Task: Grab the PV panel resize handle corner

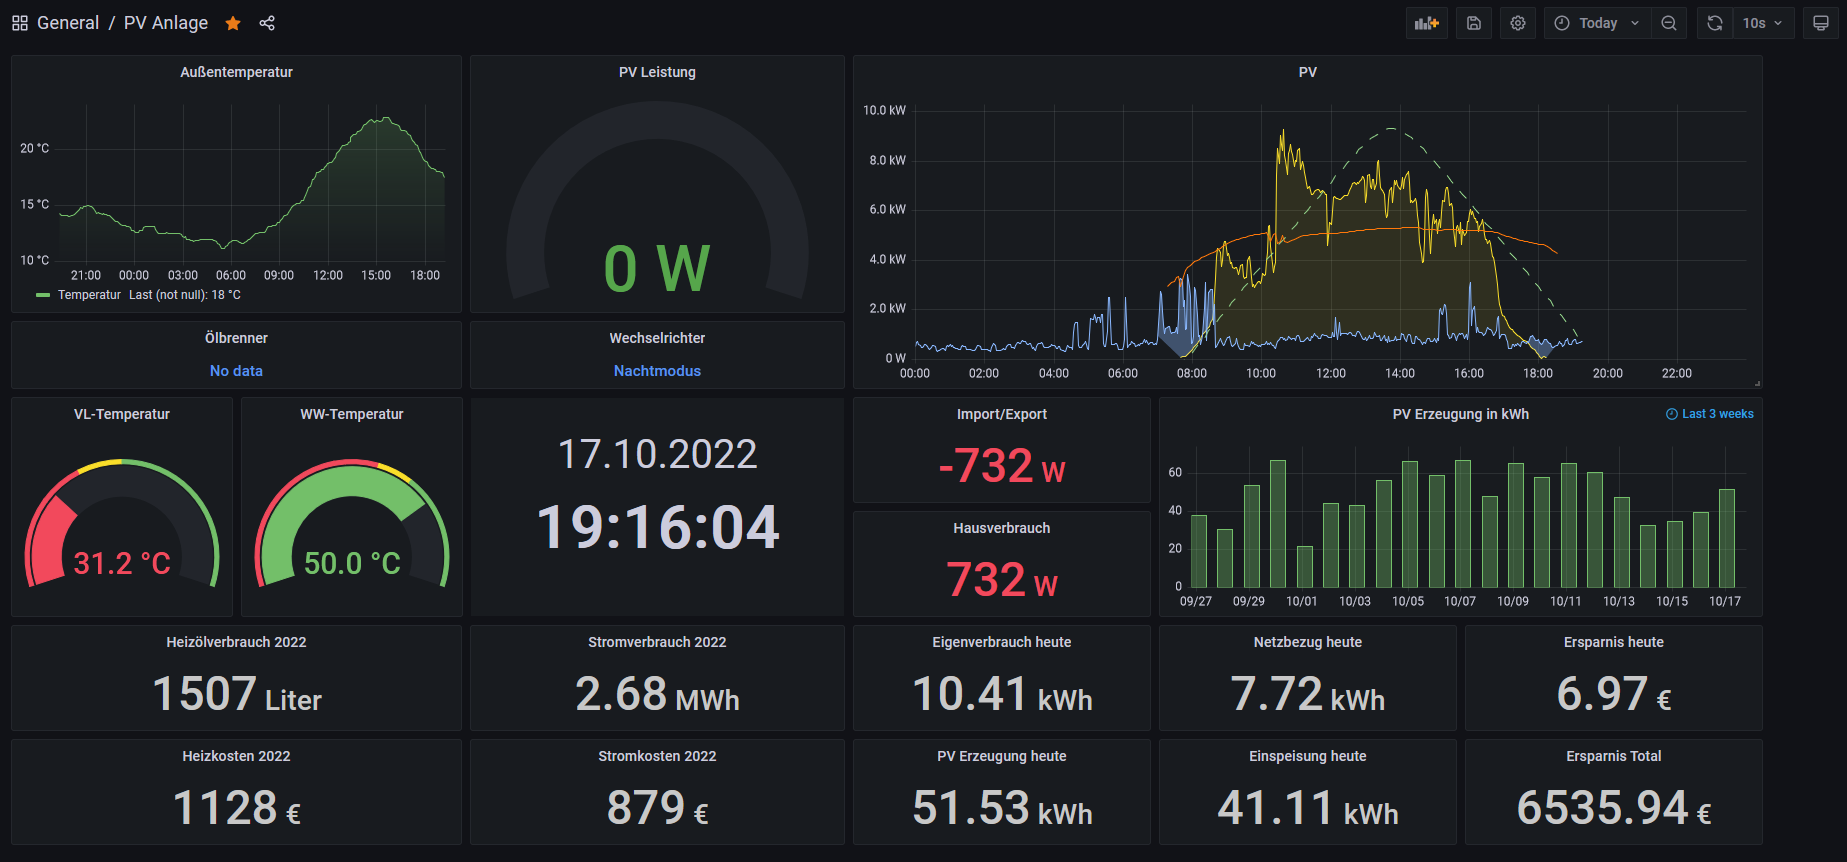Action: (1757, 383)
